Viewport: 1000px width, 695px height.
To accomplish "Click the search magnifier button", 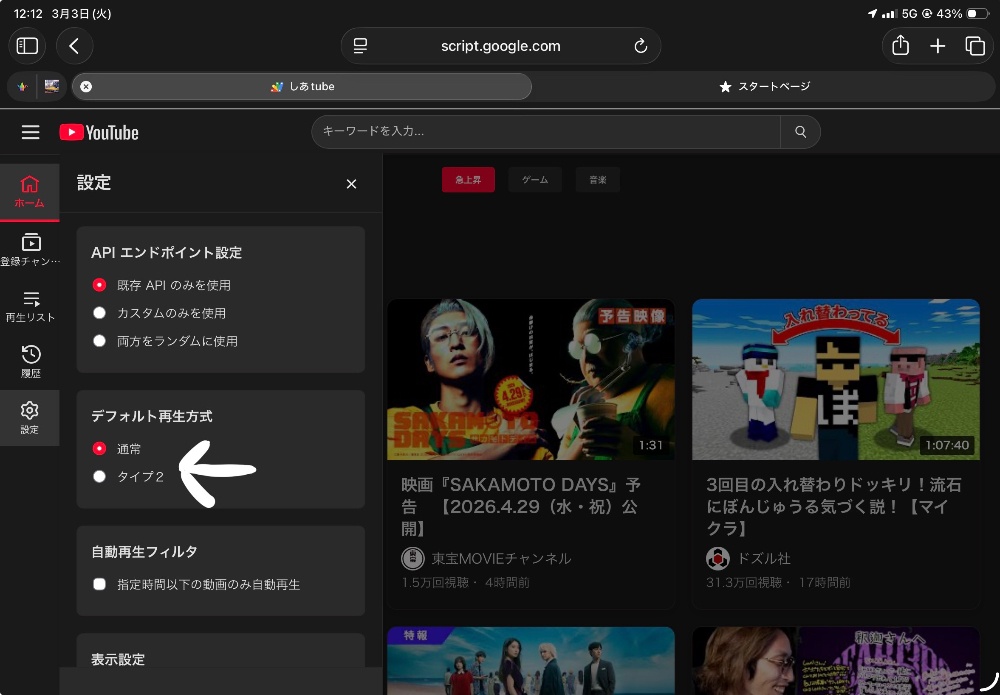I will [800, 132].
